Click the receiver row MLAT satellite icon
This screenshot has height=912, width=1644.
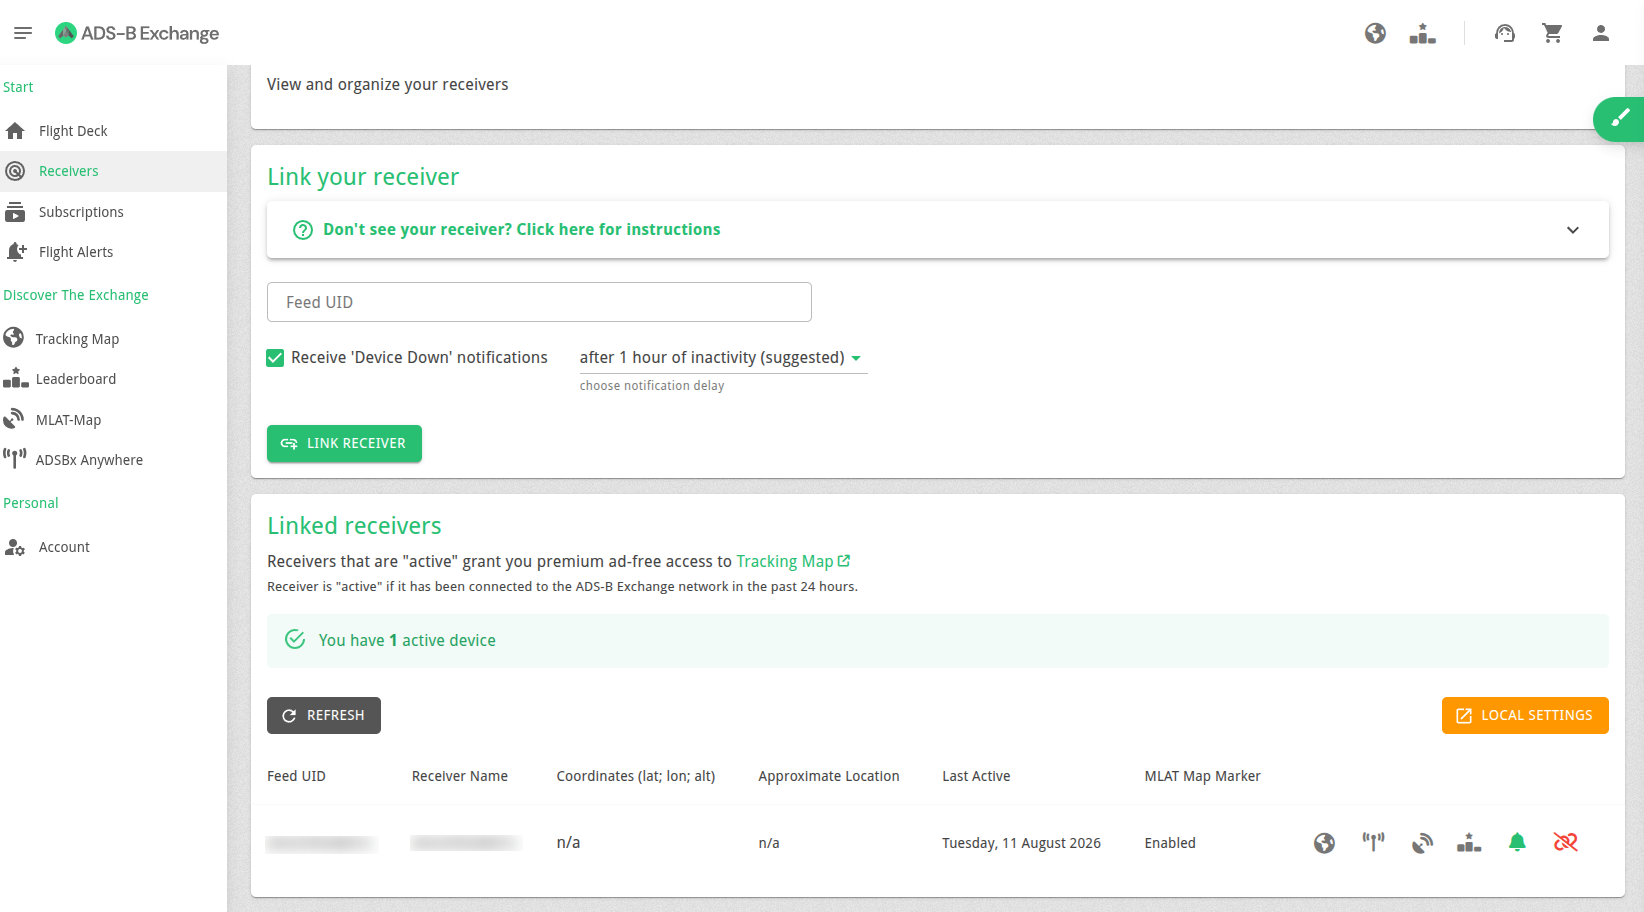coord(1421,843)
